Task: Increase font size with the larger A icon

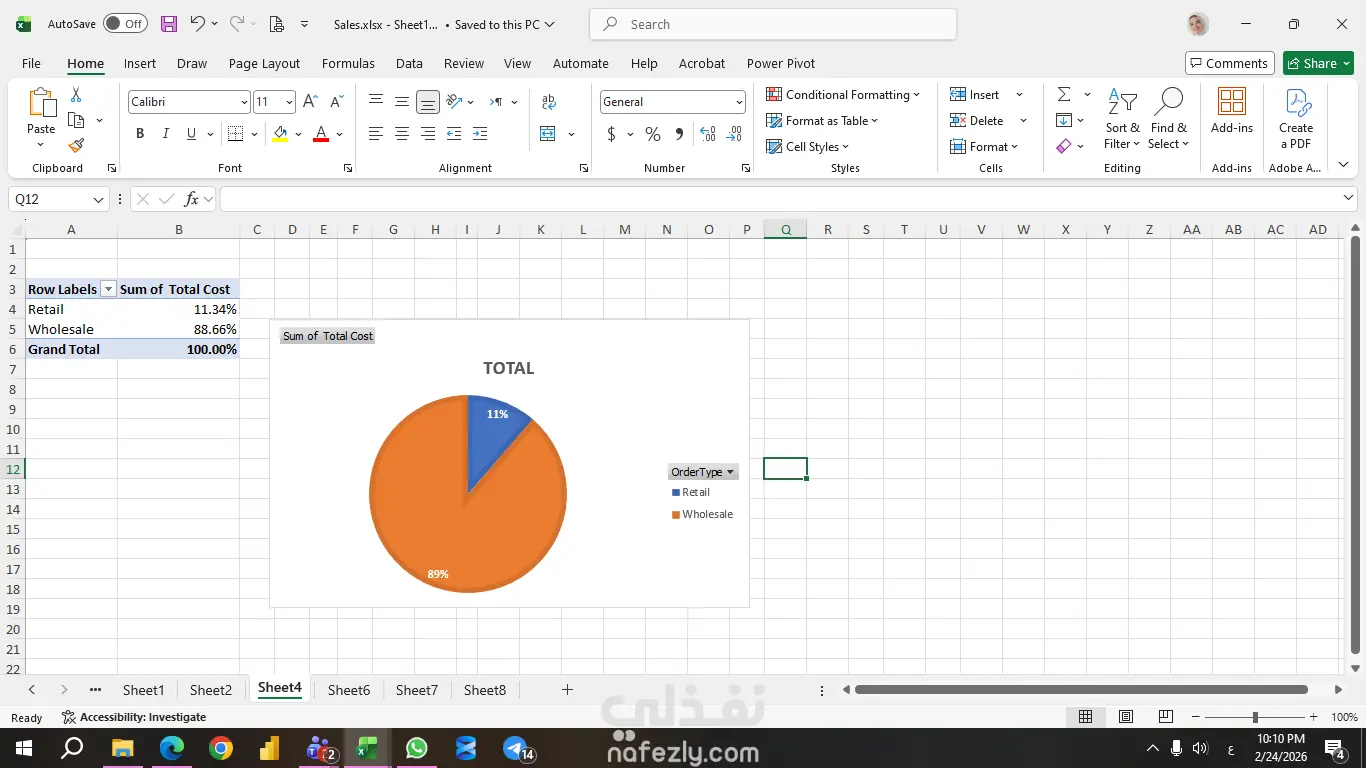Action: (x=310, y=102)
